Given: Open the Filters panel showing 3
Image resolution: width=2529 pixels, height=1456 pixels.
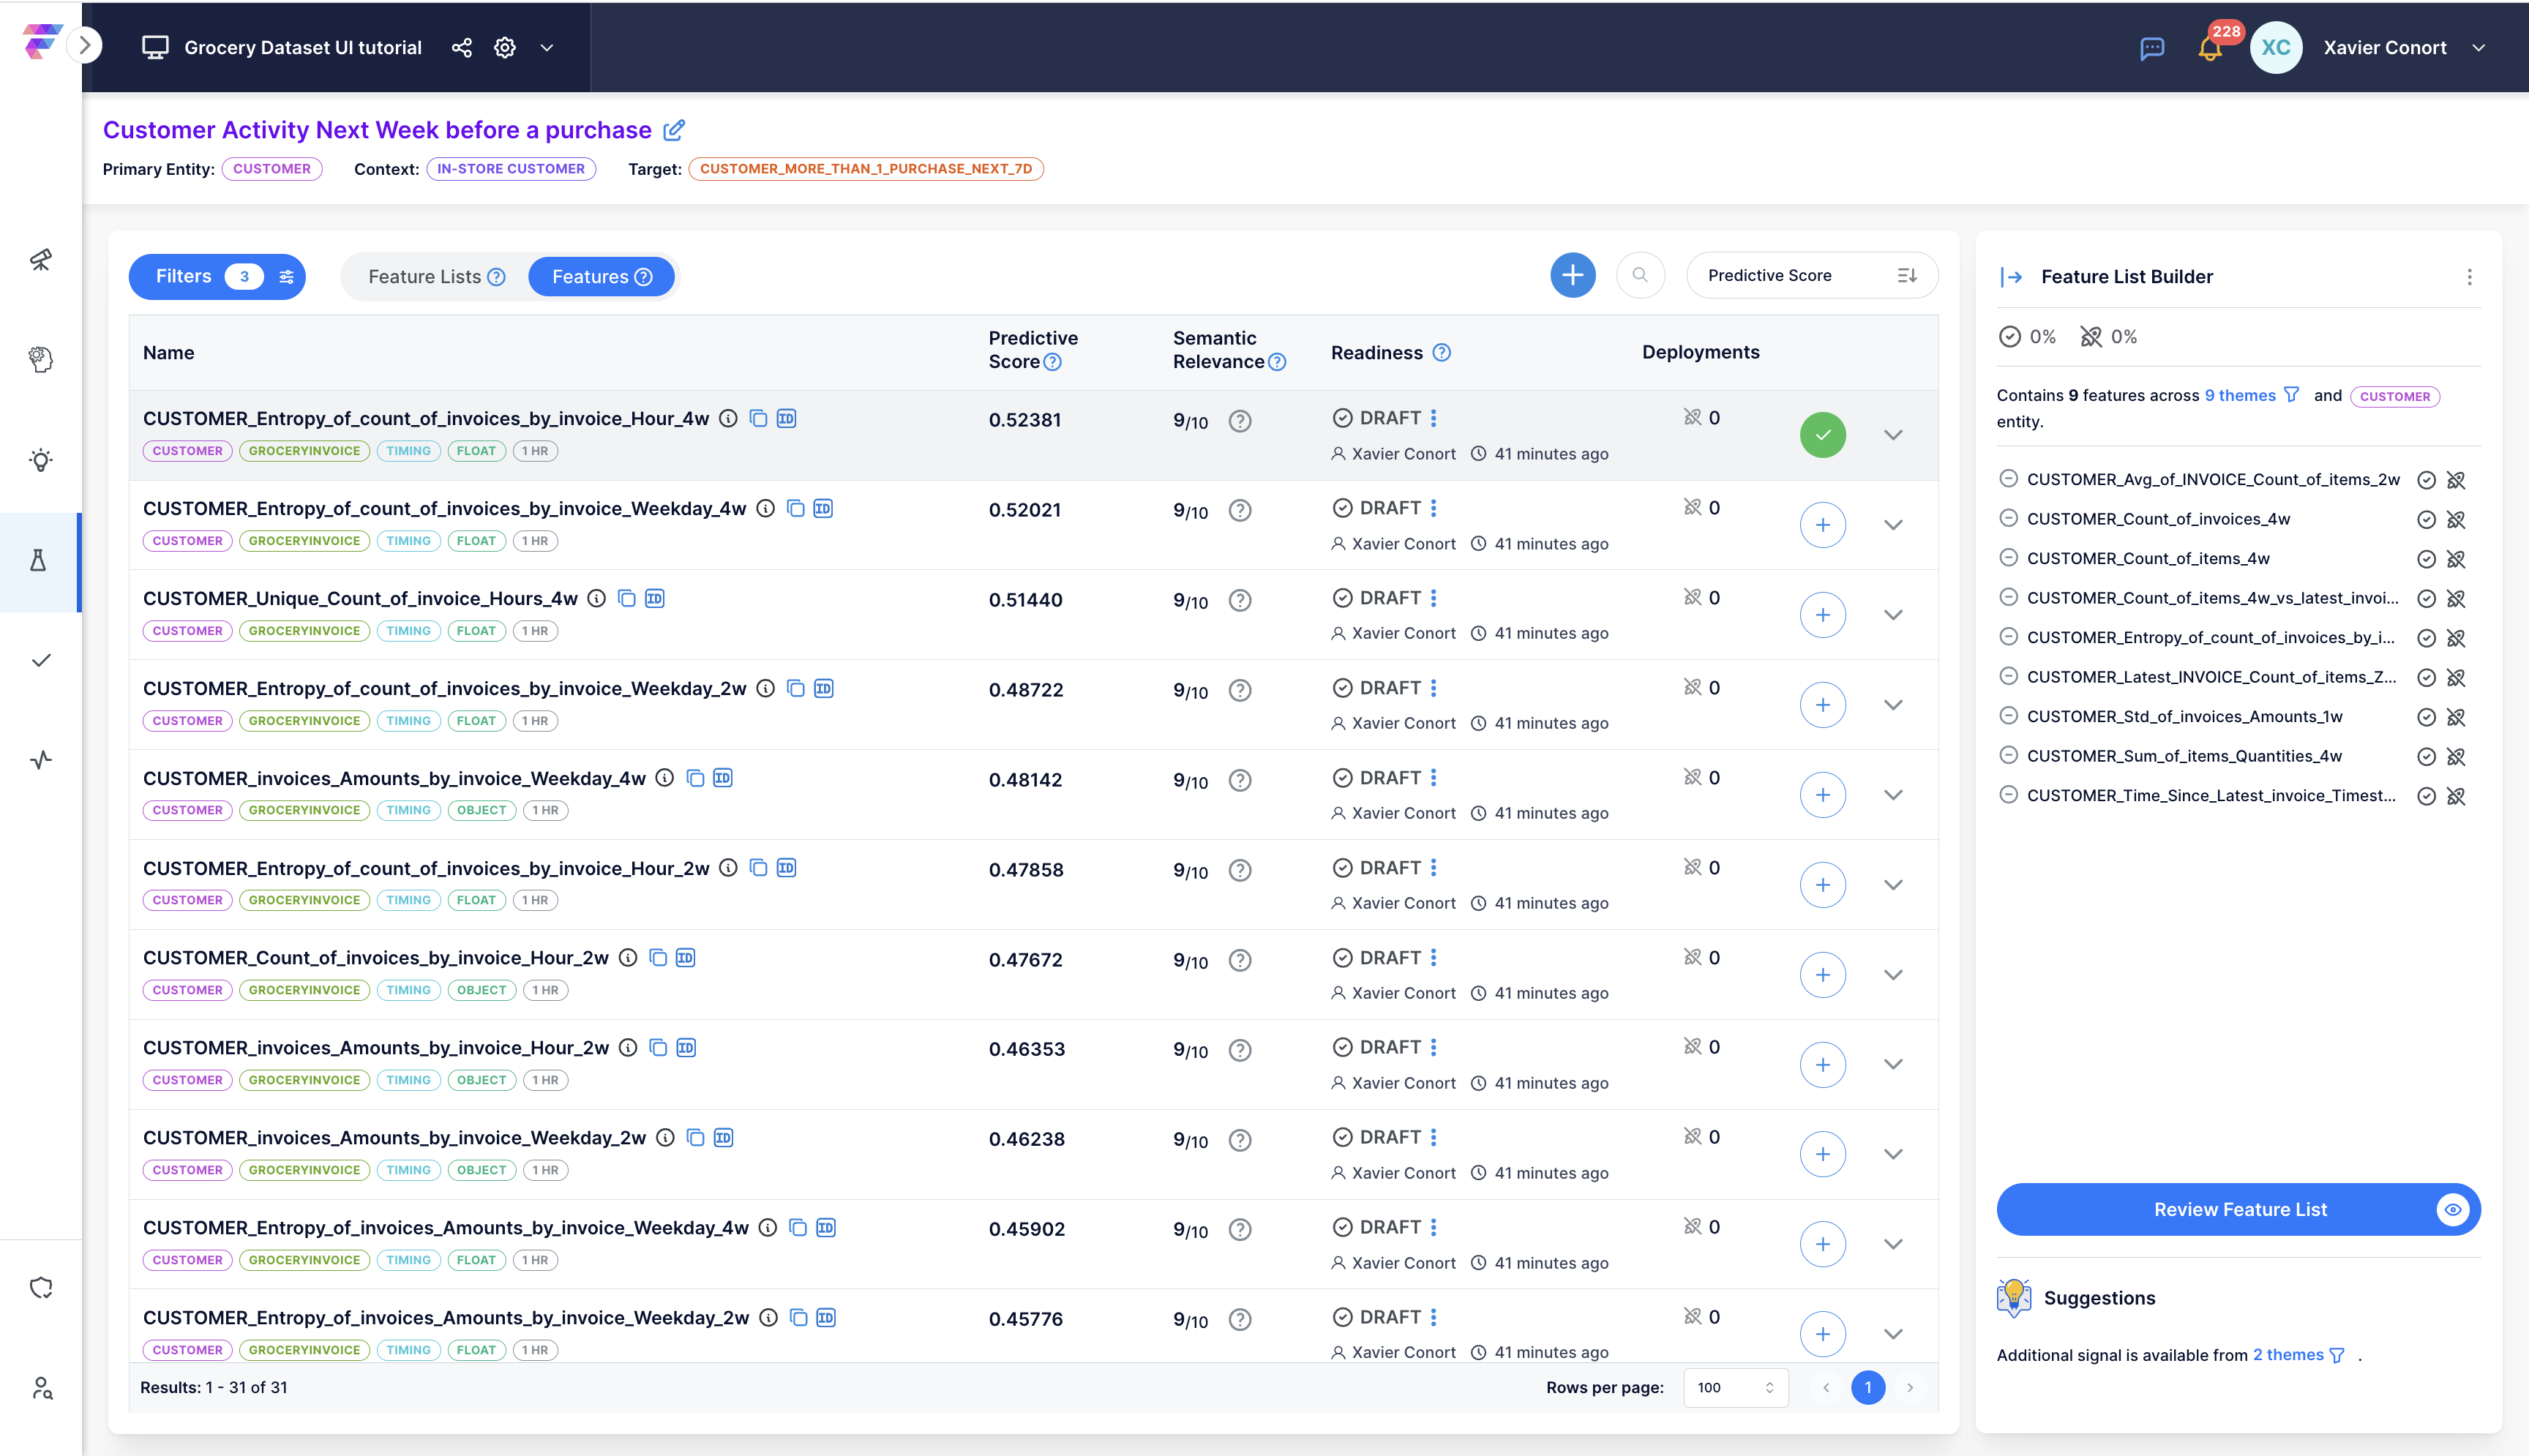Looking at the screenshot, I should [x=217, y=277].
